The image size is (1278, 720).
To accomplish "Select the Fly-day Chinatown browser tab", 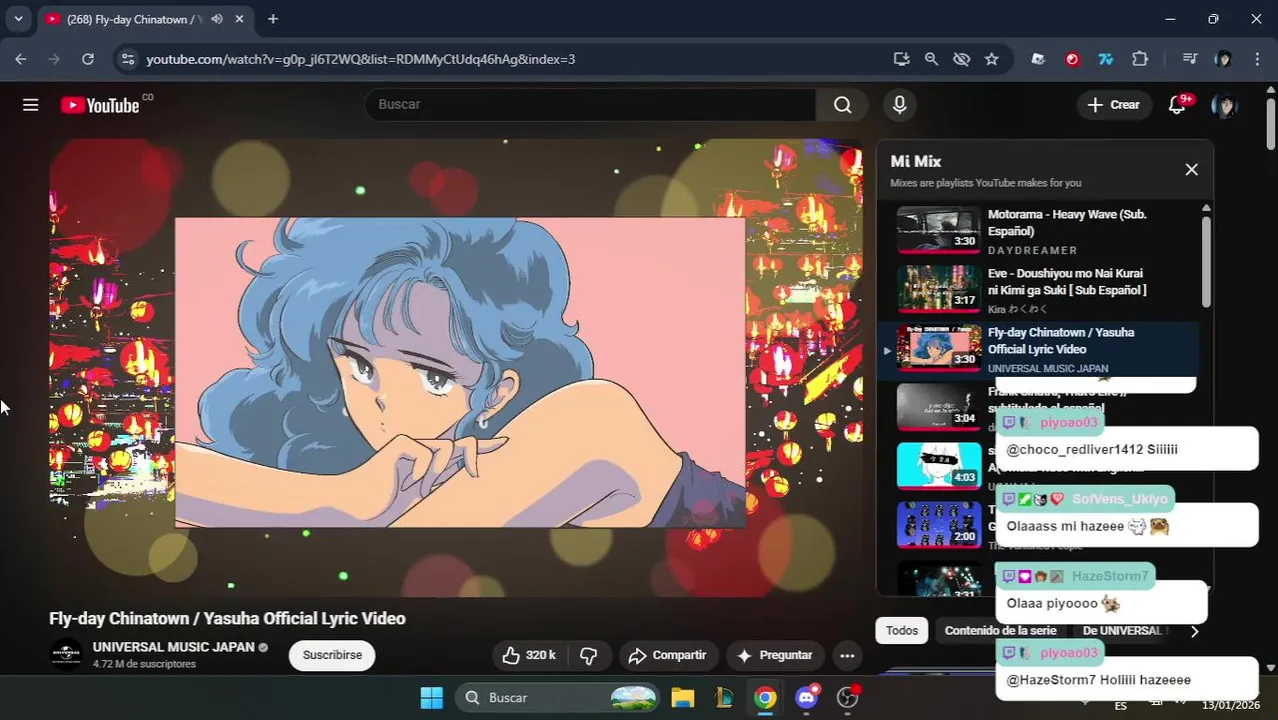I will [146, 19].
